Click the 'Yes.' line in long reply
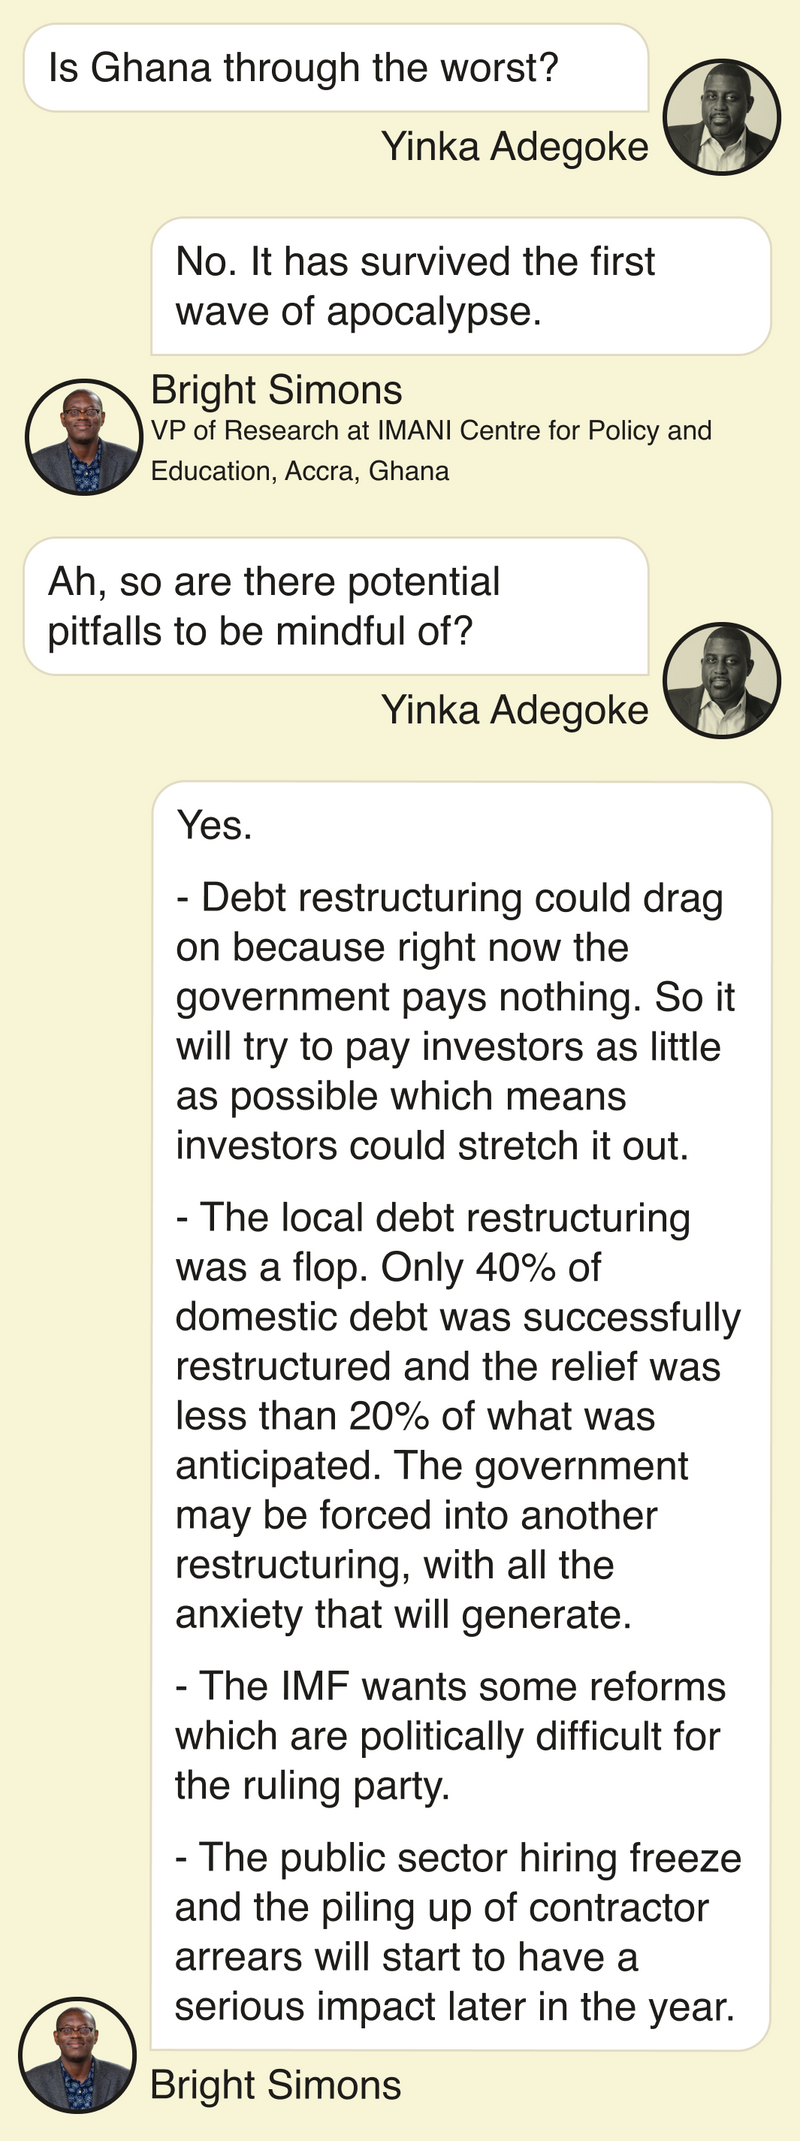800x2141 pixels. [214, 826]
